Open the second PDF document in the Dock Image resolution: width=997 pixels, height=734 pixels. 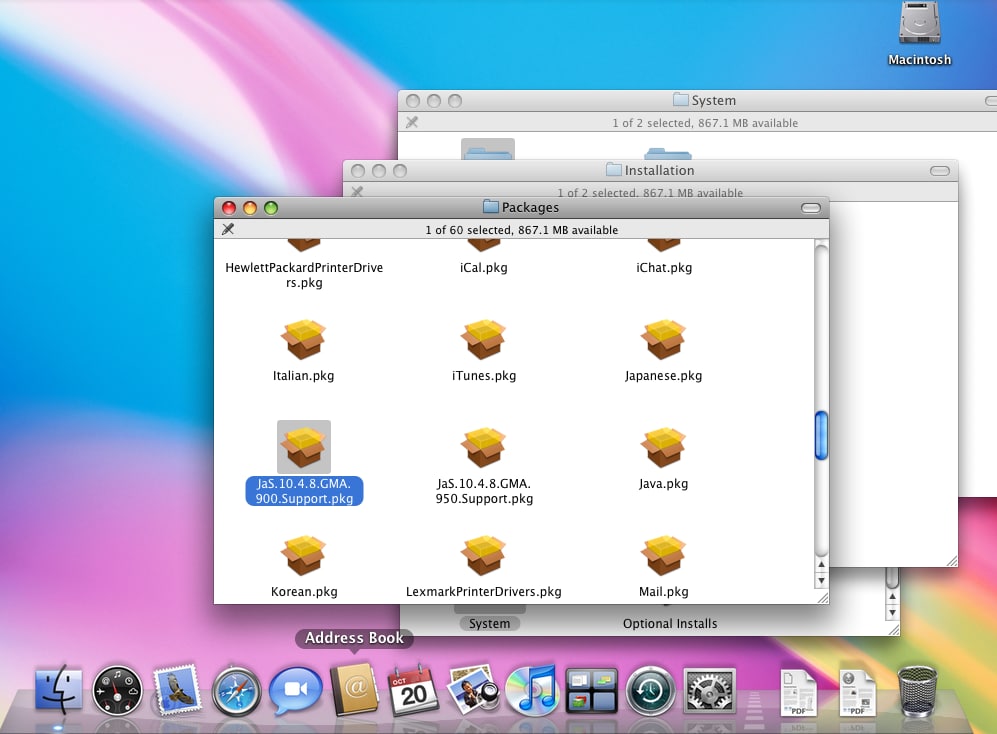tap(857, 693)
